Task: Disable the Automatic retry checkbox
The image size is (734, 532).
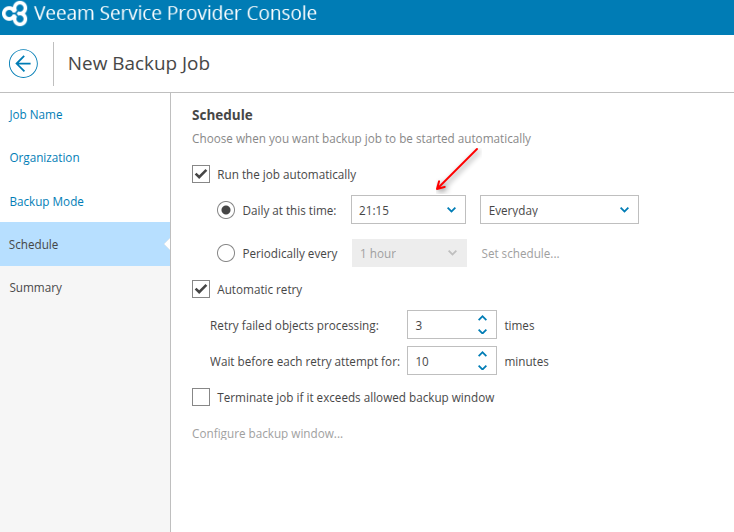Action: click(201, 290)
